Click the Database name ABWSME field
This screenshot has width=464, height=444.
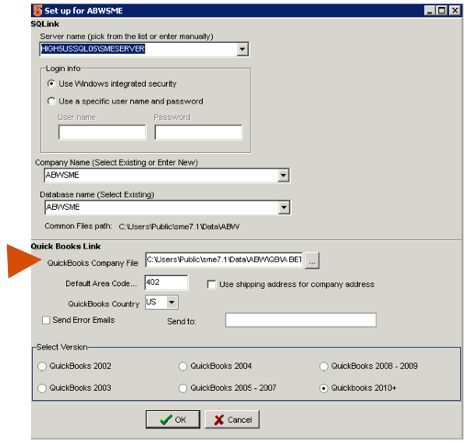(162, 208)
